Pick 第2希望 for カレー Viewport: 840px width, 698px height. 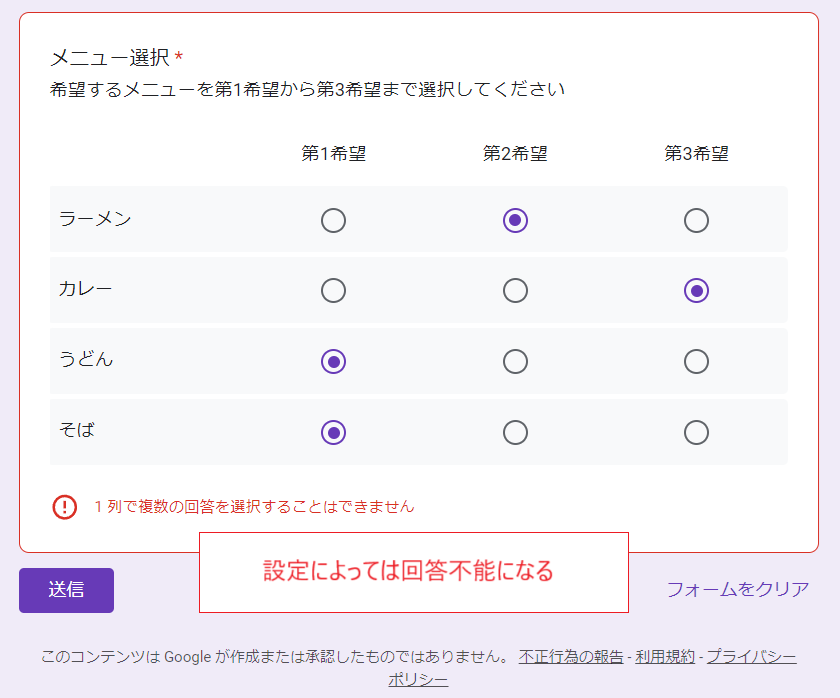pyautogui.click(x=515, y=291)
